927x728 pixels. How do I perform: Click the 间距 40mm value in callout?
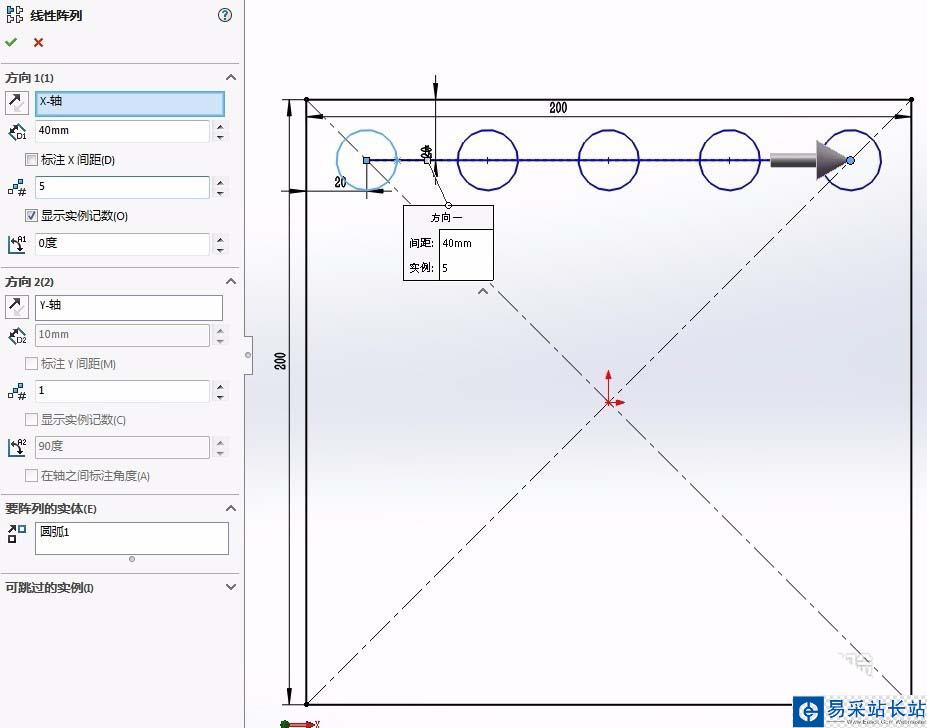click(466, 242)
